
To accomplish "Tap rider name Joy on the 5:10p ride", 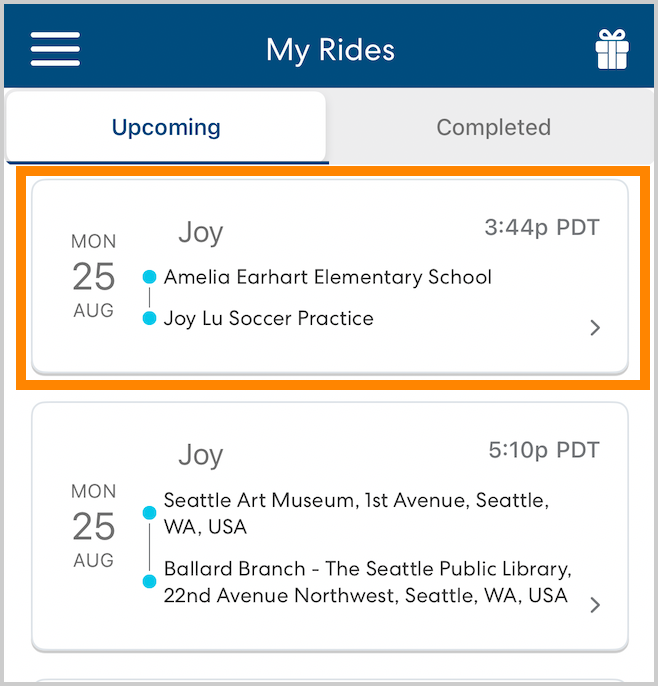I will pos(200,455).
